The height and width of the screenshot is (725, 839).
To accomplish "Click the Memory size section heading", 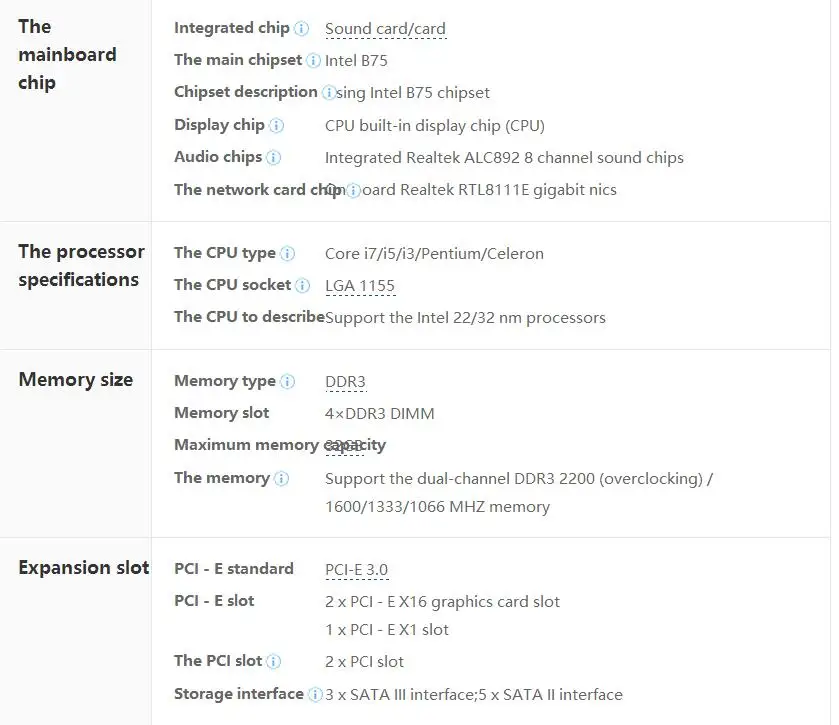I will [76, 380].
